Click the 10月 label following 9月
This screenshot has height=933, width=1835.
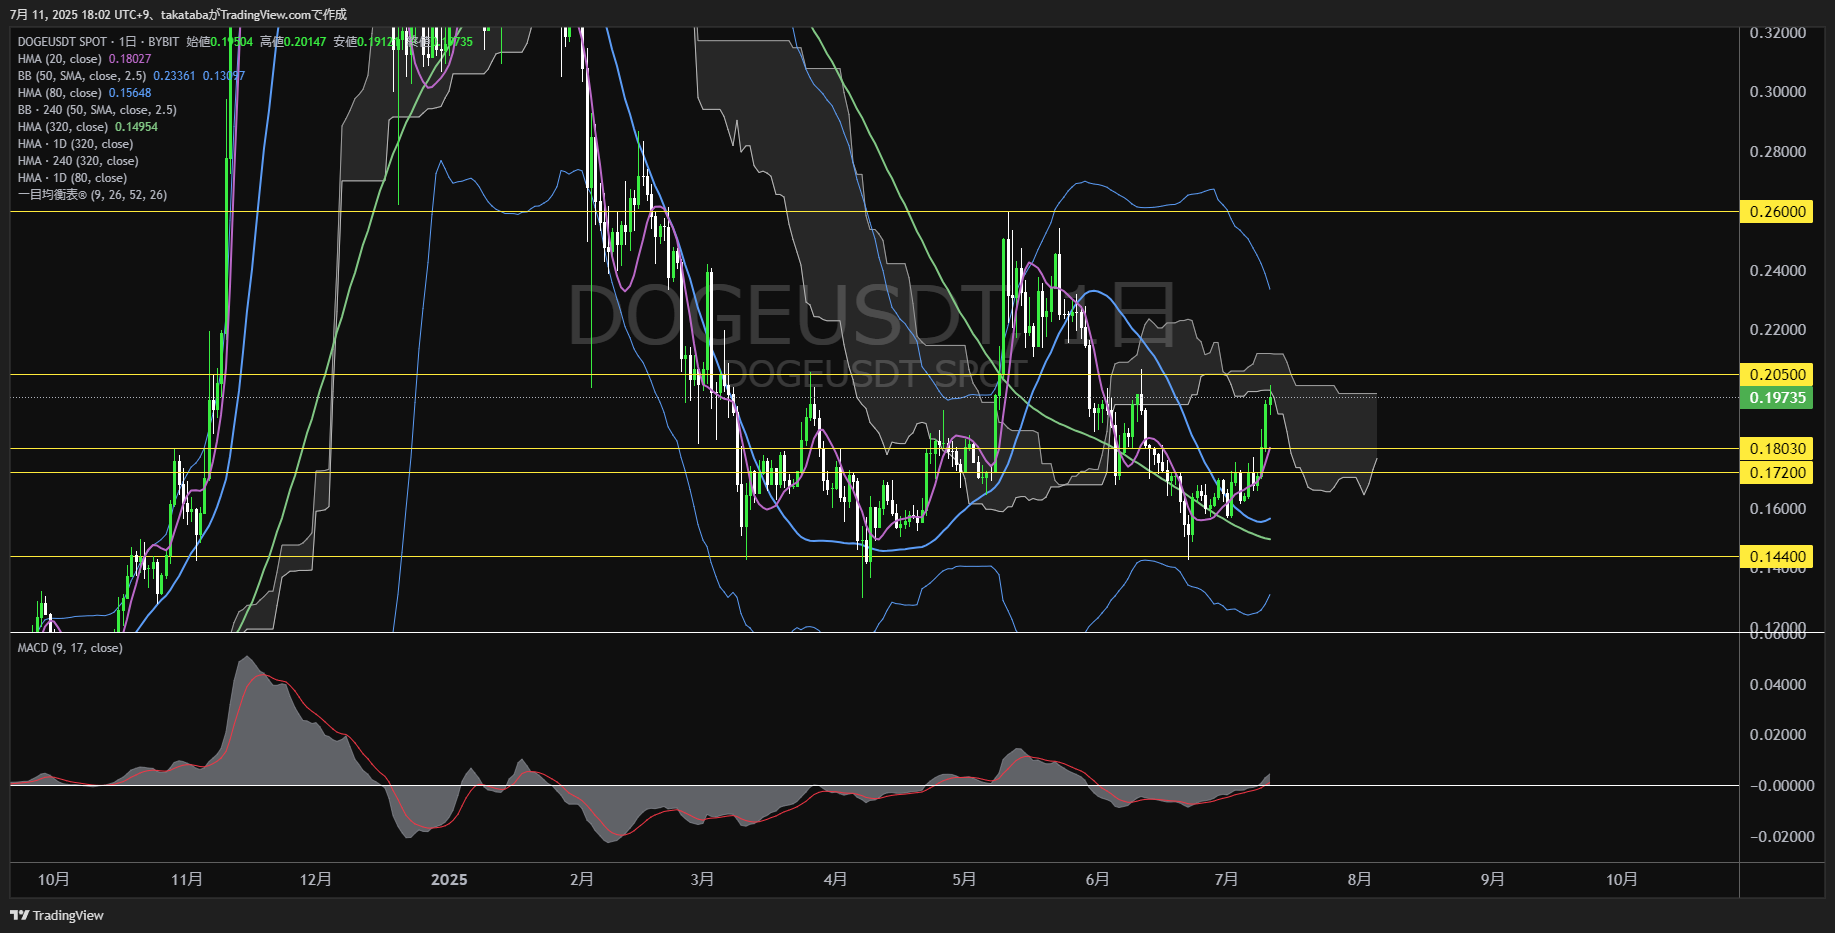pos(1622,879)
